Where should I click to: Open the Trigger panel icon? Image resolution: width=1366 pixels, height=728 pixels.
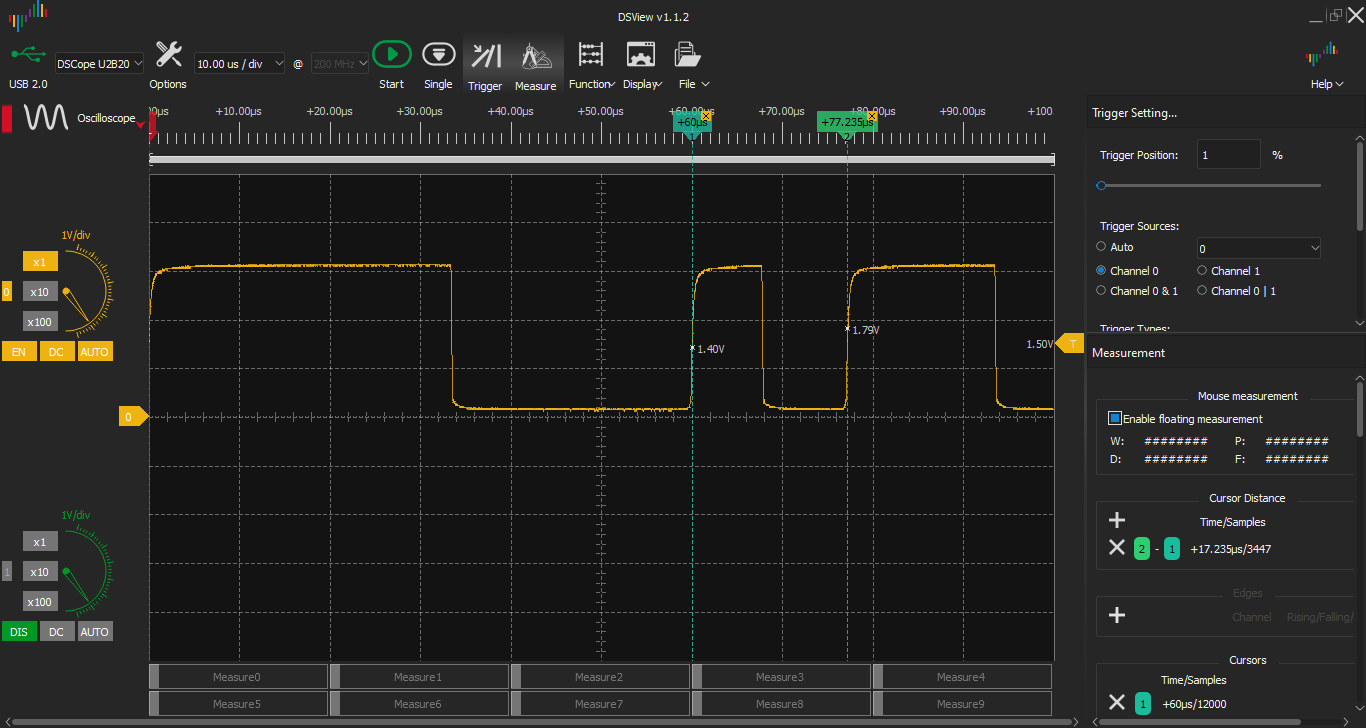pos(485,56)
